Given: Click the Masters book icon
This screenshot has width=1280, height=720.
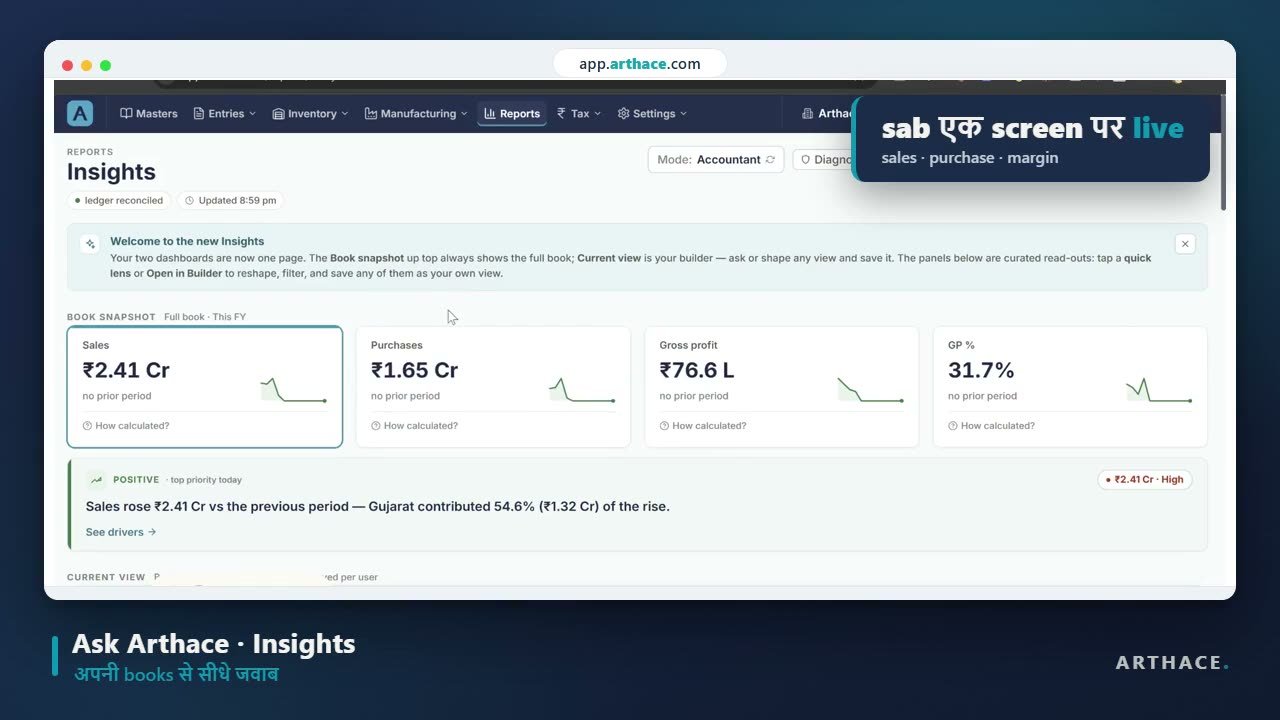Looking at the screenshot, I should pos(126,114).
